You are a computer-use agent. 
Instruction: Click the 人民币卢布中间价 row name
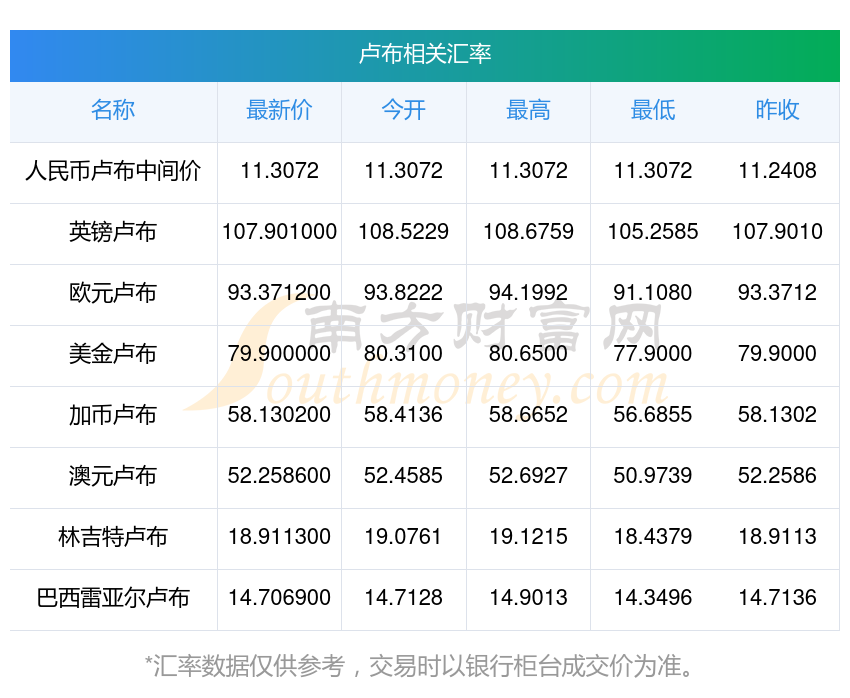pos(113,171)
